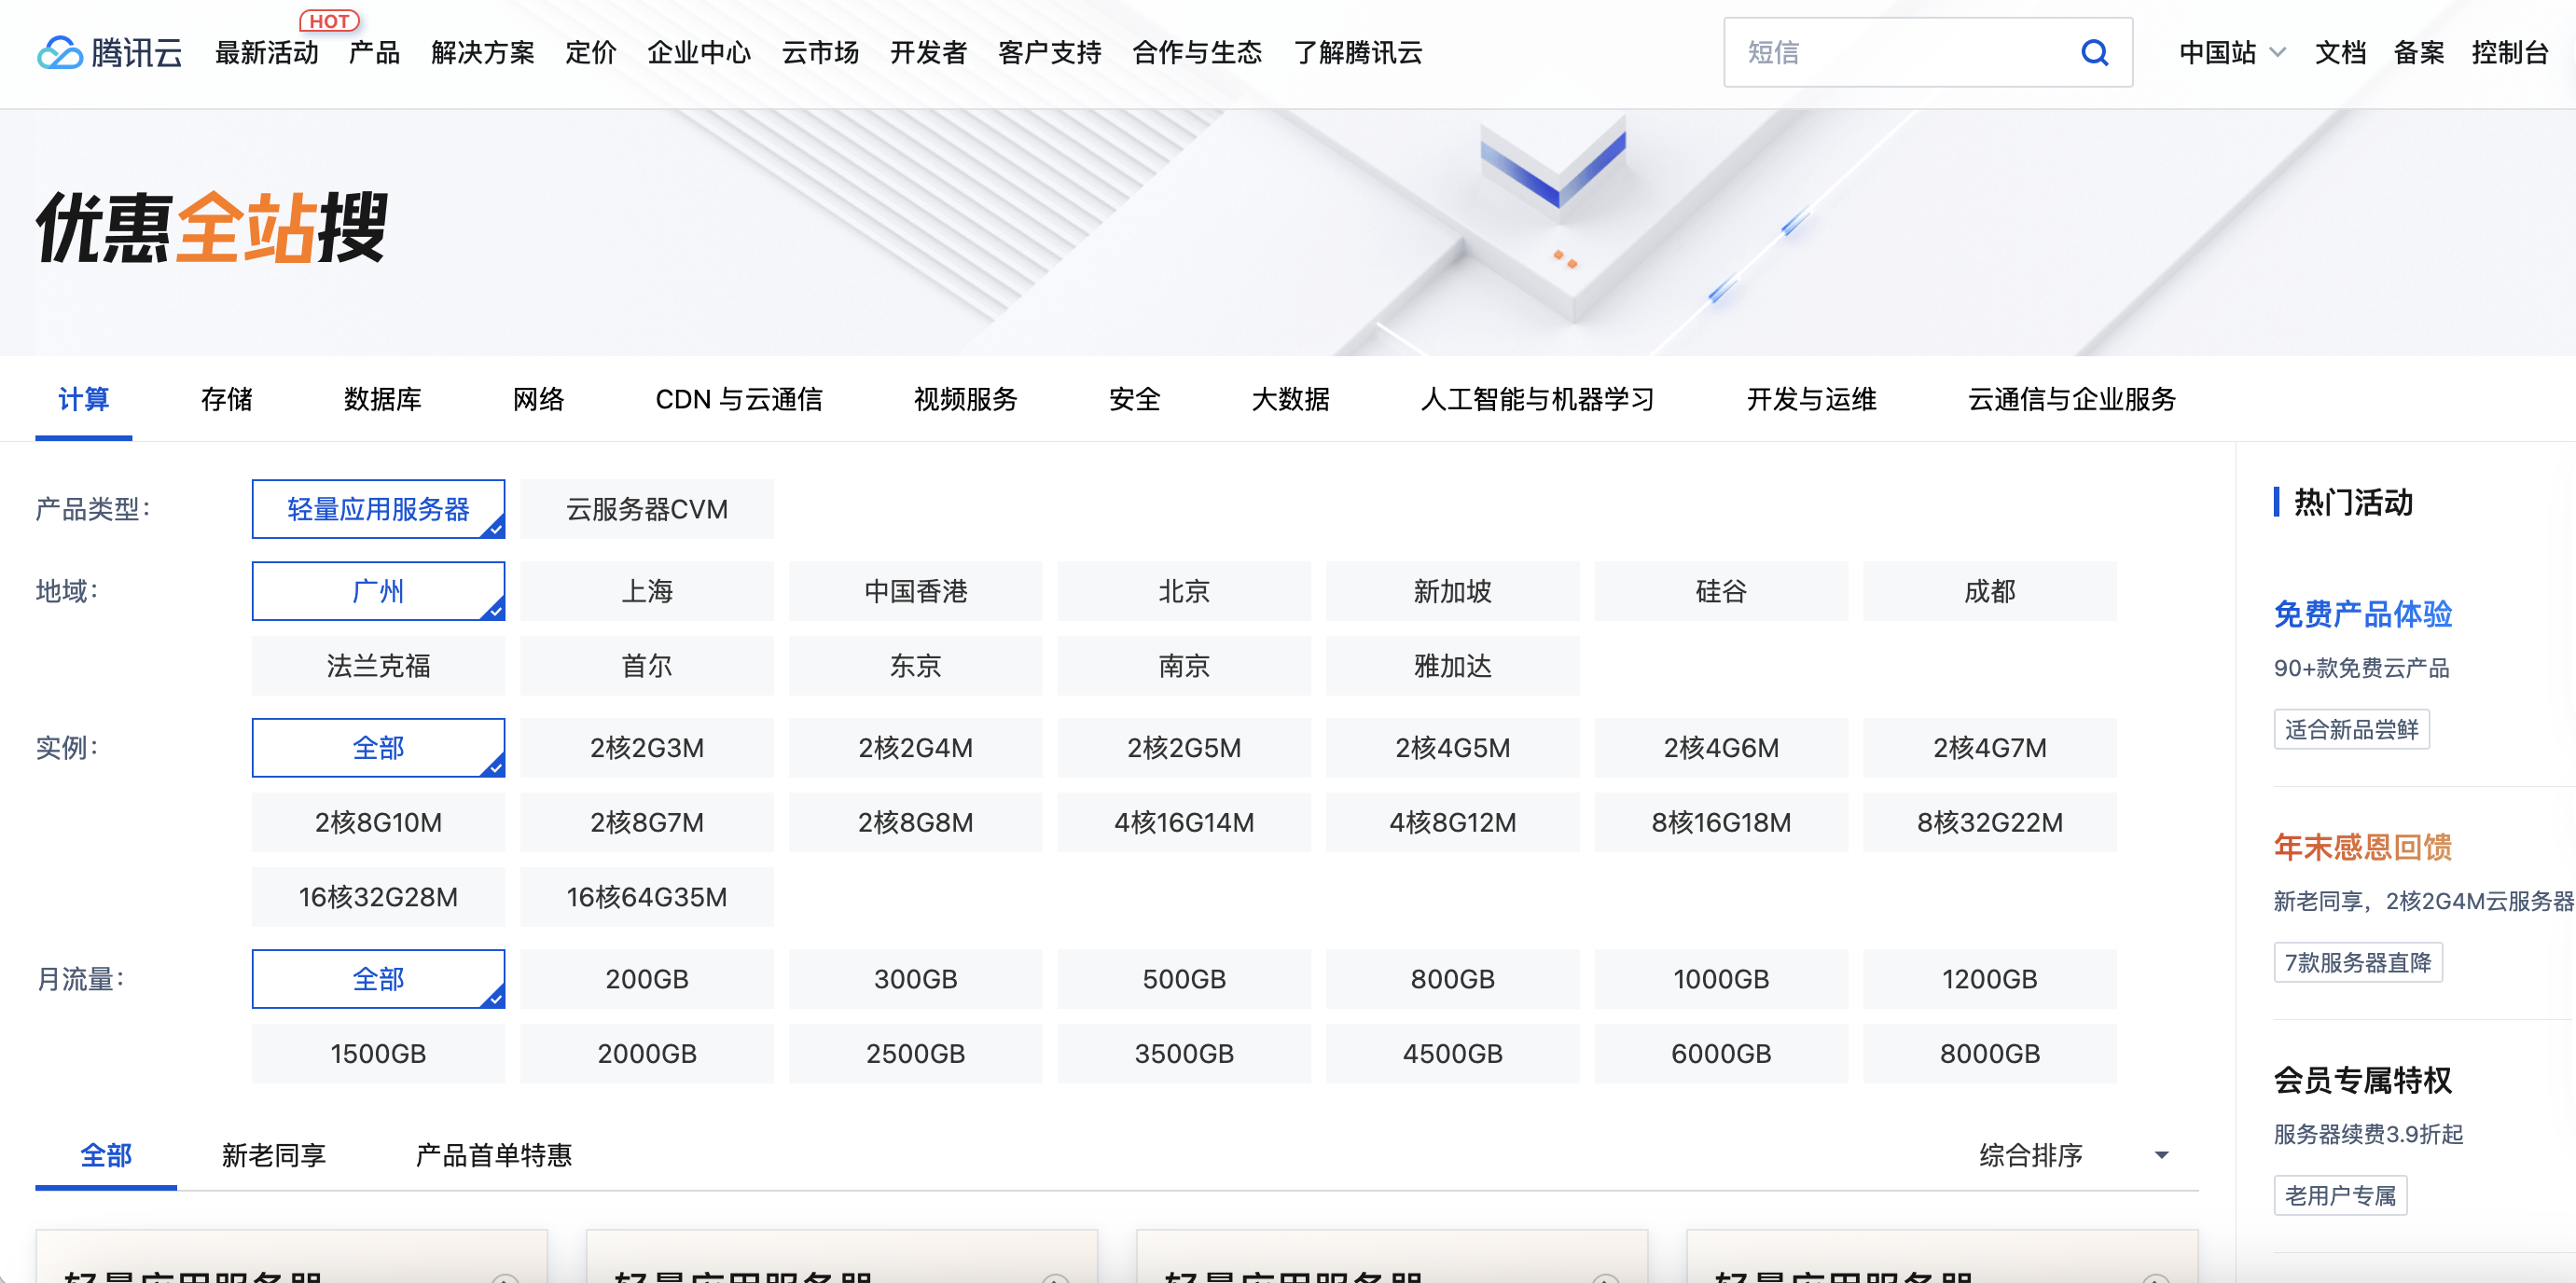
Task: Open the 备案 link
Action: pos(2419,52)
